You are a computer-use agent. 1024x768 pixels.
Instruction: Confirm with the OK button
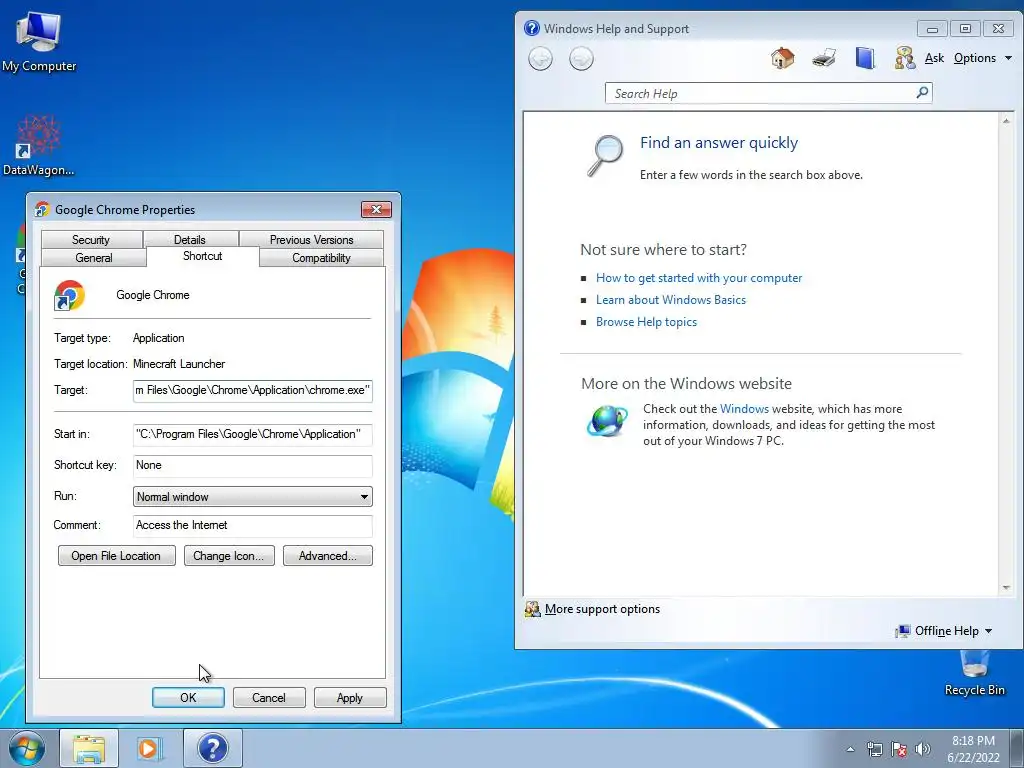click(188, 697)
